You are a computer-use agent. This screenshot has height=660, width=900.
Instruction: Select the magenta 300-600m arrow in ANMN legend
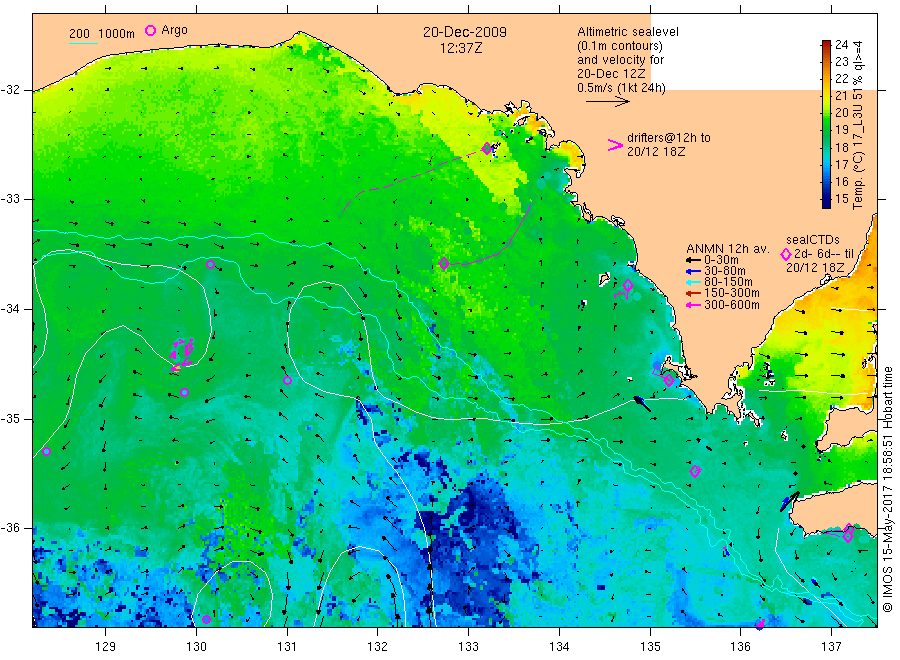[693, 305]
